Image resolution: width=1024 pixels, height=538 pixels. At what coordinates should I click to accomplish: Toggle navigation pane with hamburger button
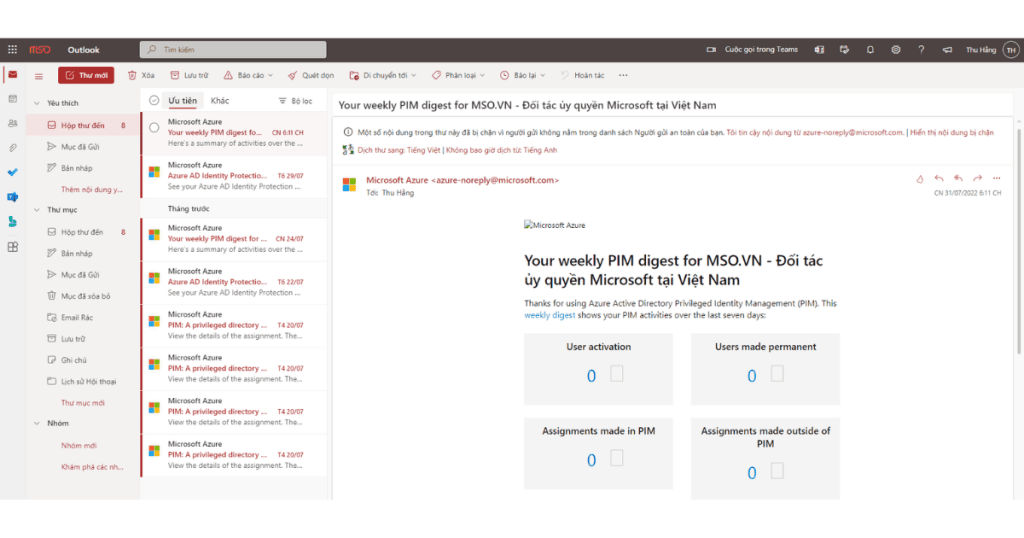[x=39, y=75]
